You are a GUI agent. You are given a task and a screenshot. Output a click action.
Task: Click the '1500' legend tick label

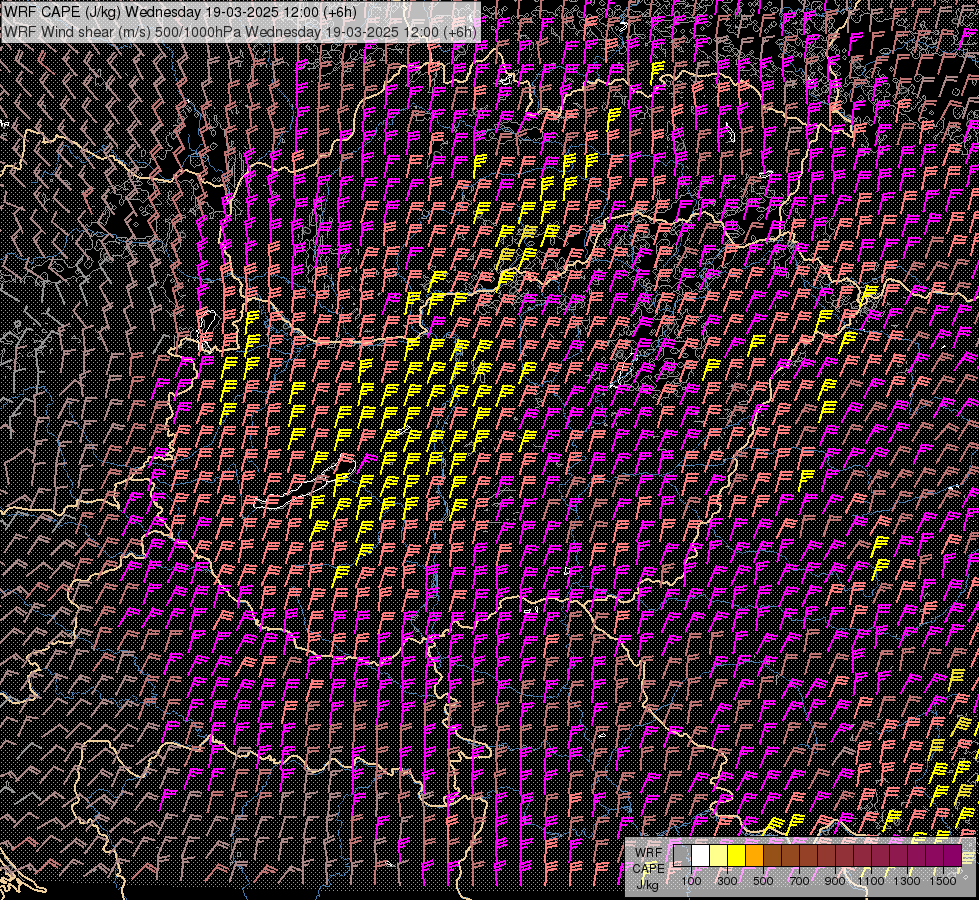pos(943,881)
